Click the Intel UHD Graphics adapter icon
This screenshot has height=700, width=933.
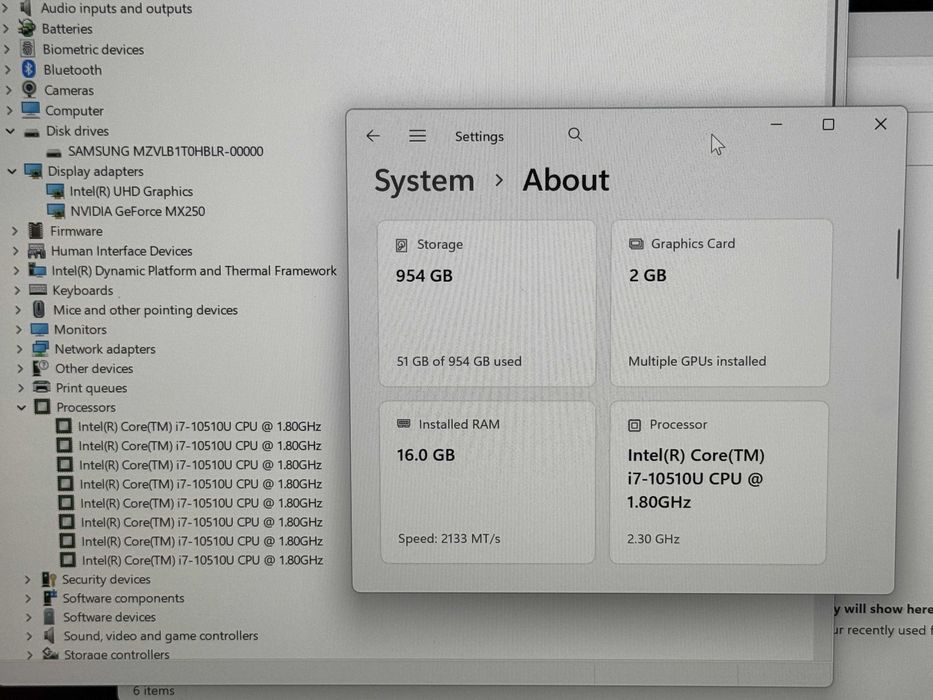(55, 191)
